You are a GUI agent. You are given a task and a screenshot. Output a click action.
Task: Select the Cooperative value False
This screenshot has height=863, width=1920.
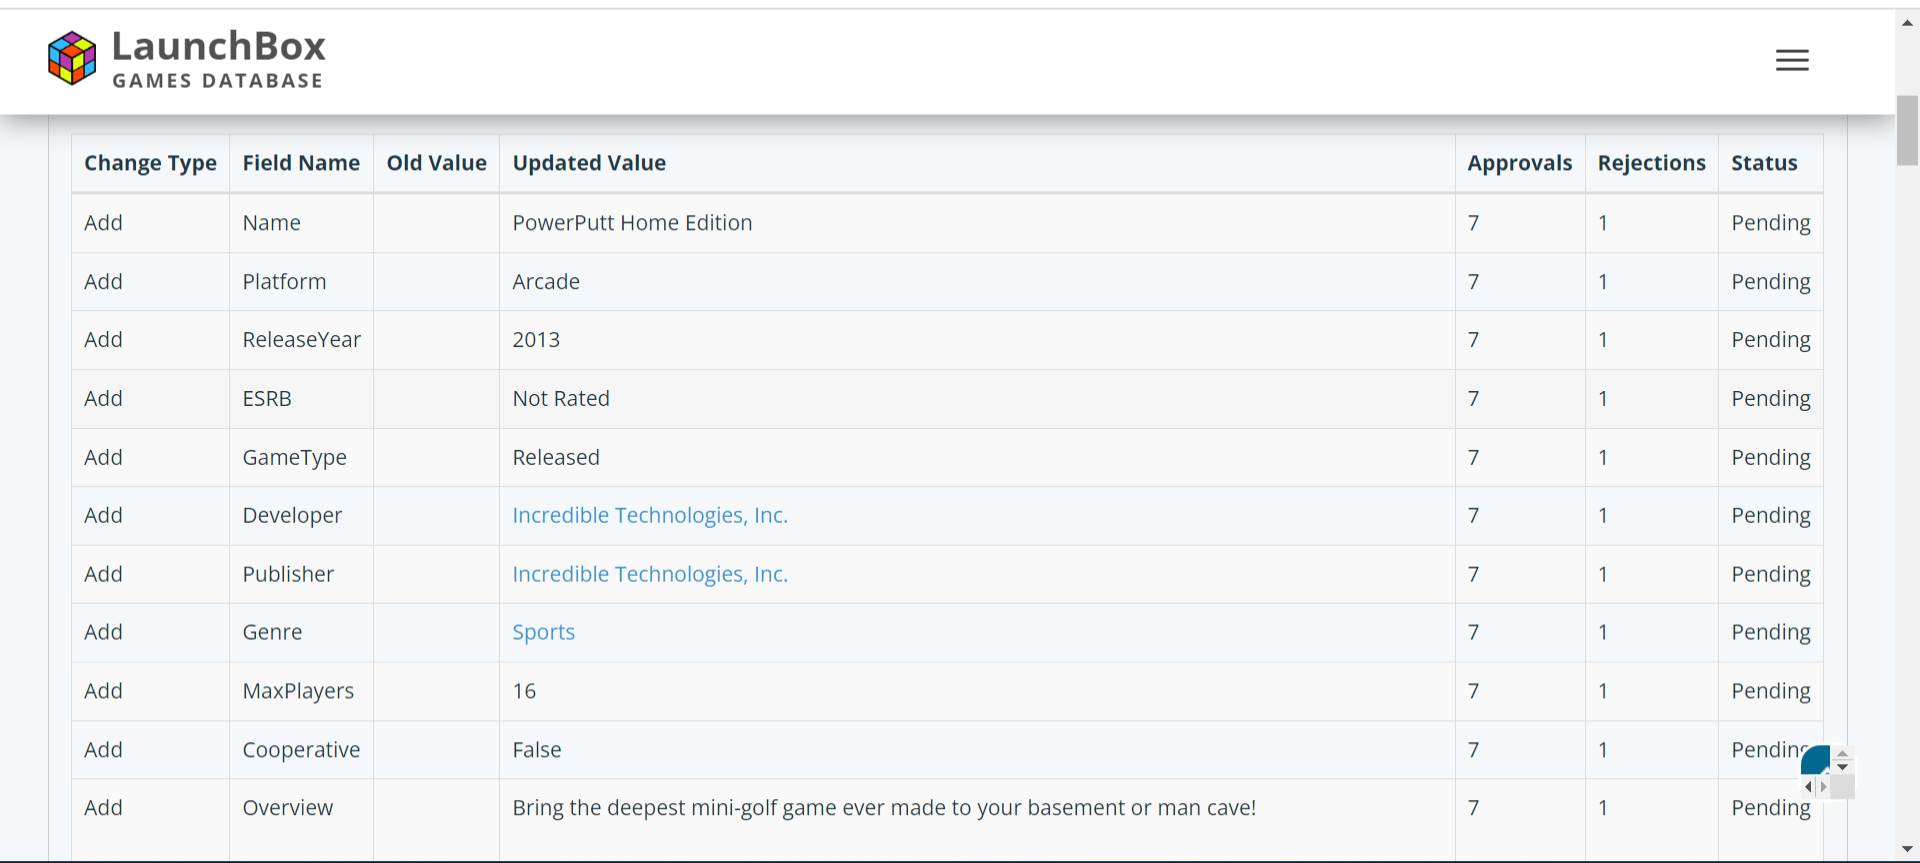(x=537, y=750)
